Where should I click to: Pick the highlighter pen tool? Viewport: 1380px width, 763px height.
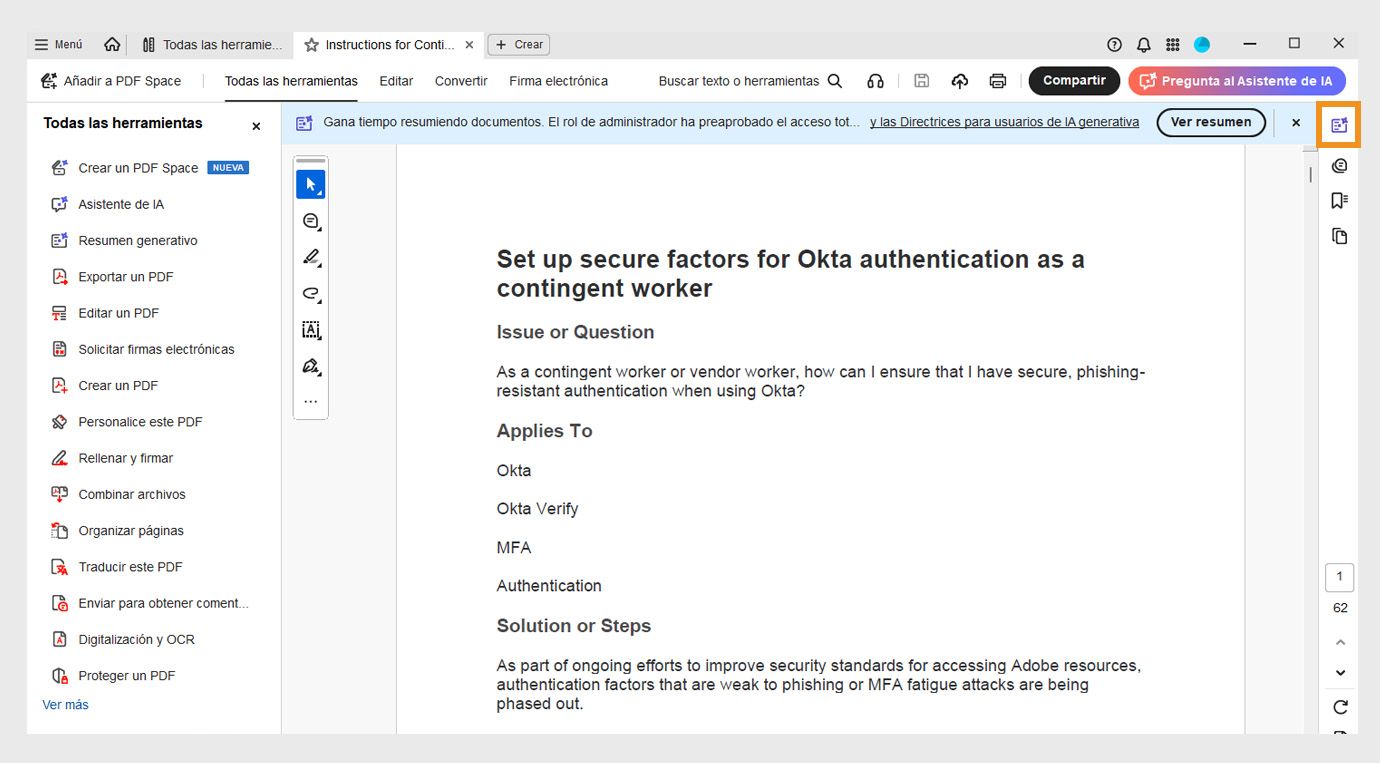[310, 257]
